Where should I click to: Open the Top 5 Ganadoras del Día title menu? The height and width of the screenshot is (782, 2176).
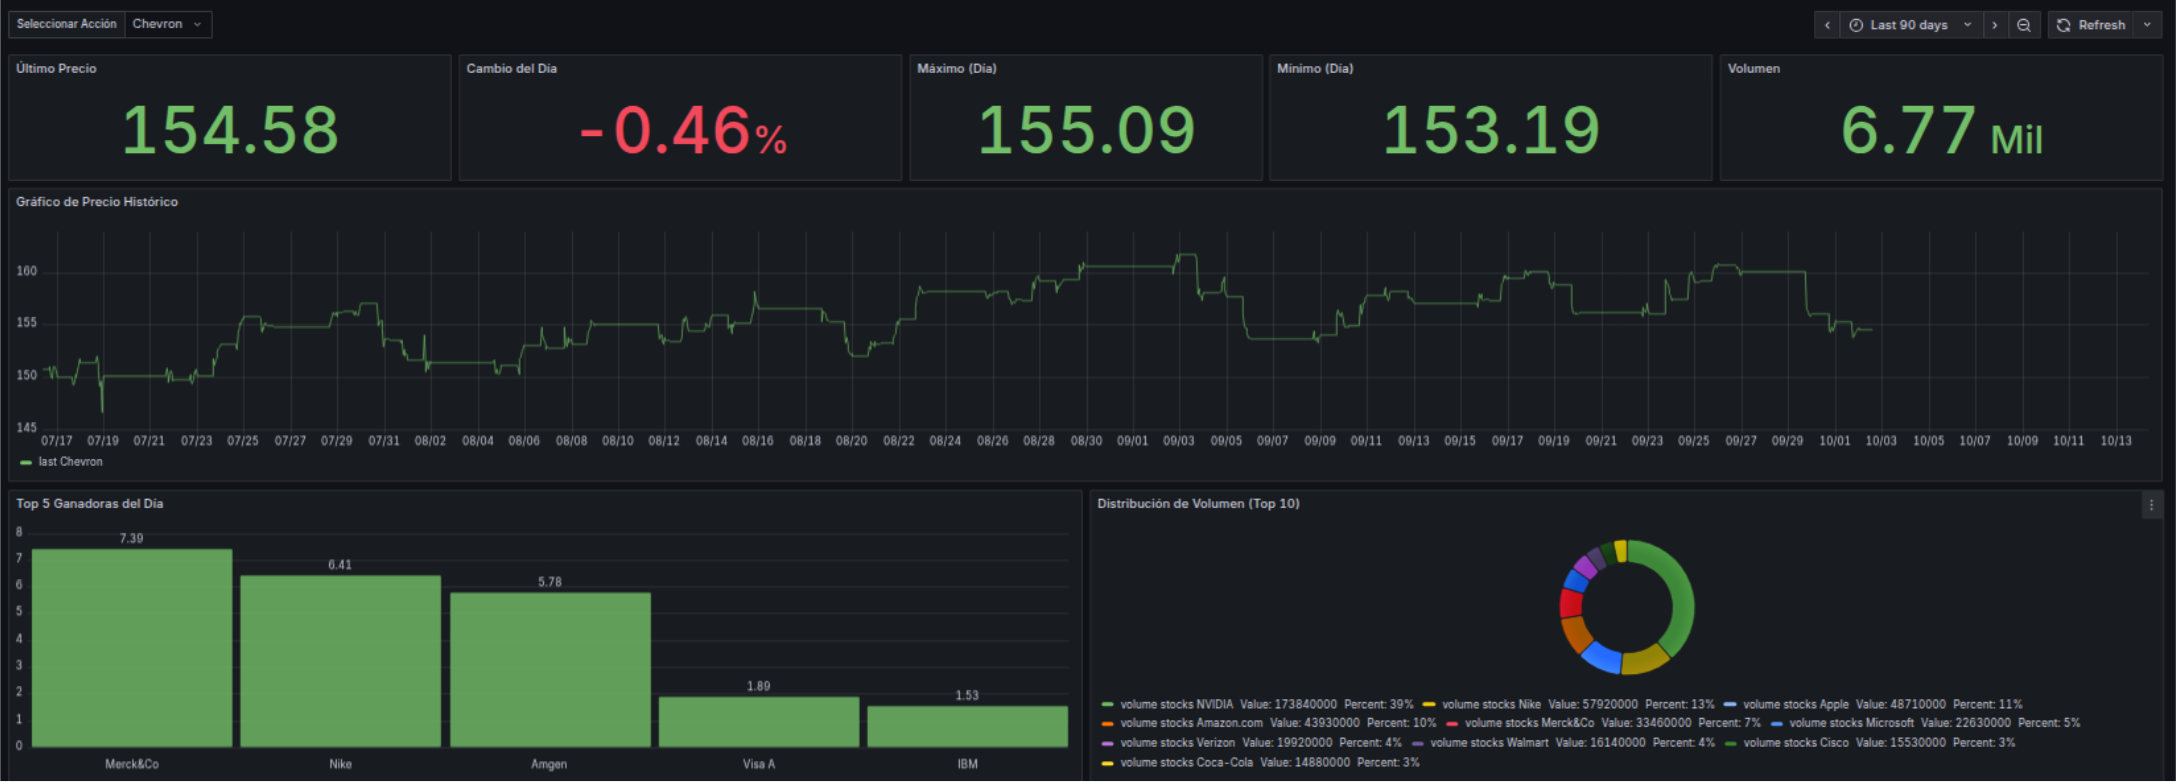point(89,504)
